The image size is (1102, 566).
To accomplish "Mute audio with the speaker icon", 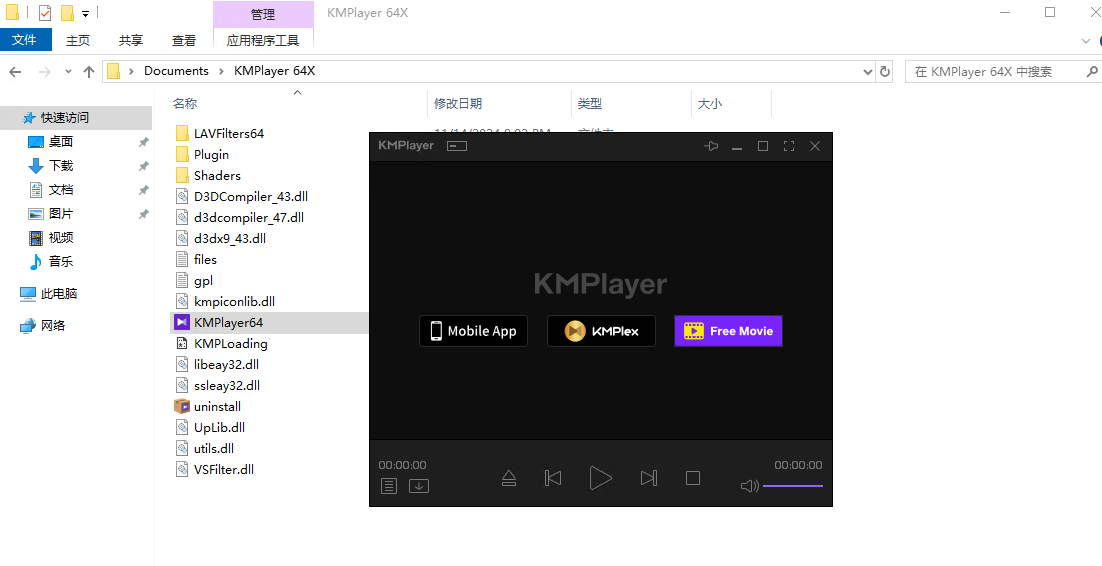I will pyautogui.click(x=750, y=486).
